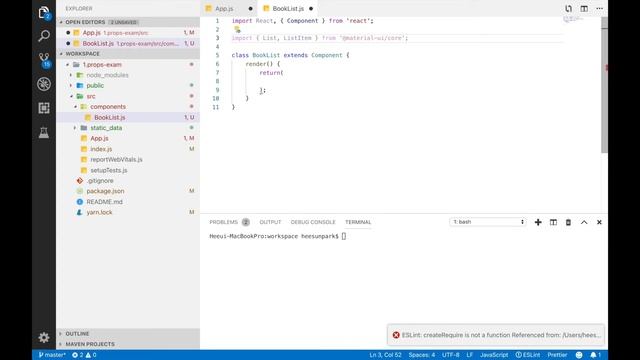This screenshot has width=640, height=360.
Task: Open index.js in the file tree
Action: (x=128, y=149)
